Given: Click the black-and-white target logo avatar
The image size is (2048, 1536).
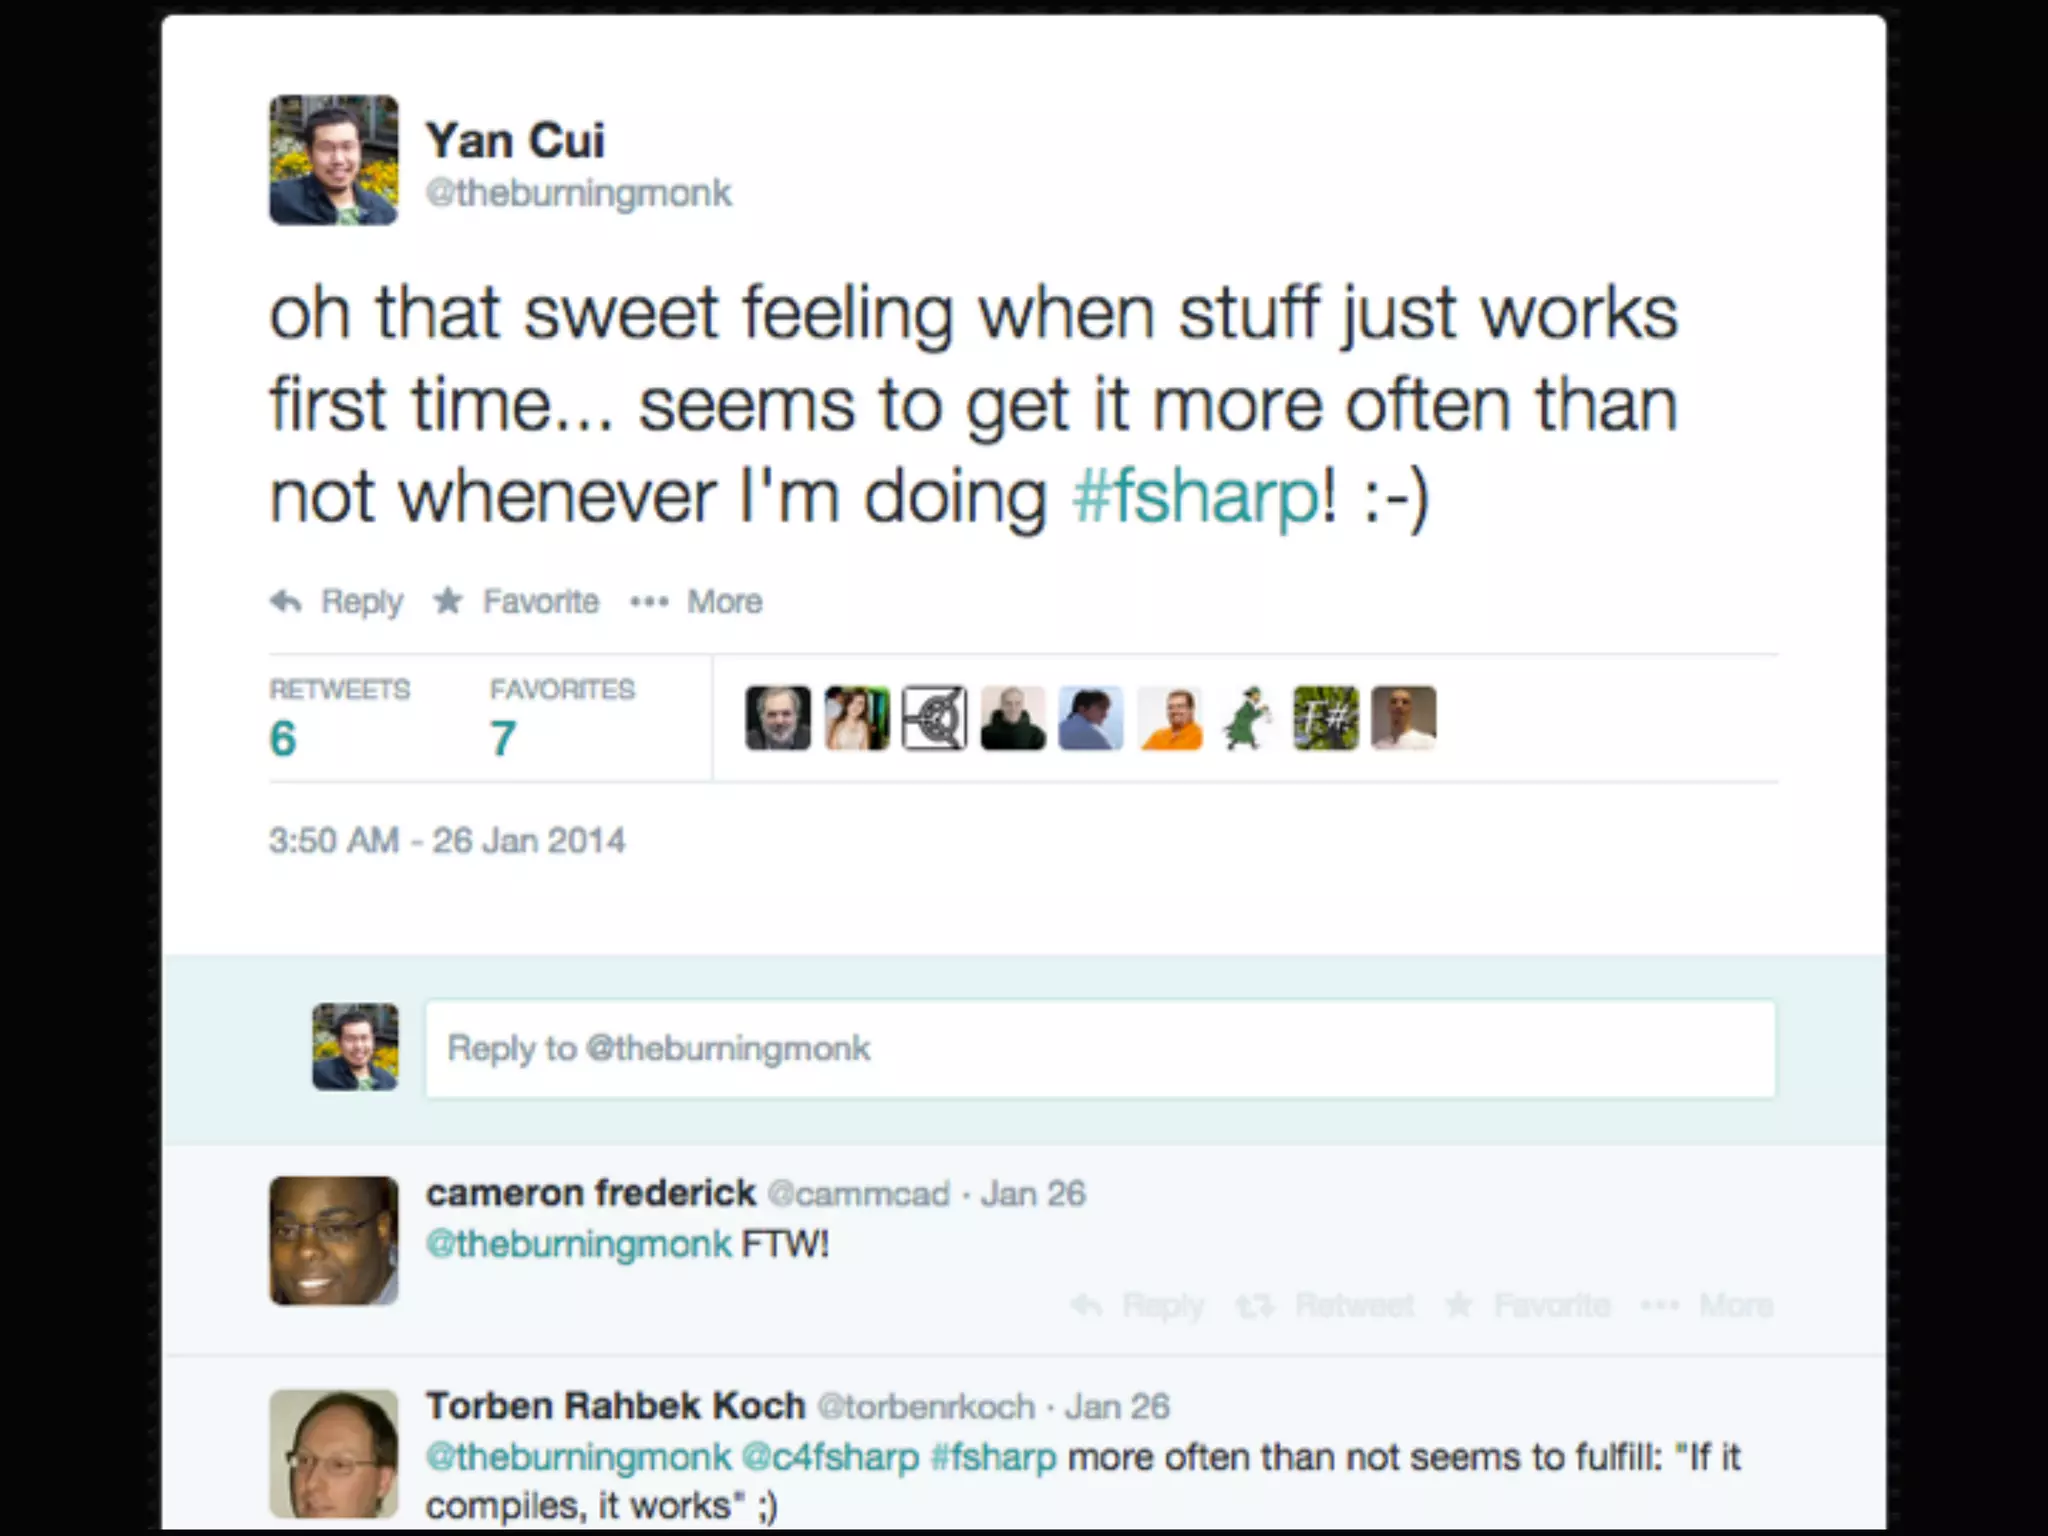Looking at the screenshot, I should 934,718.
